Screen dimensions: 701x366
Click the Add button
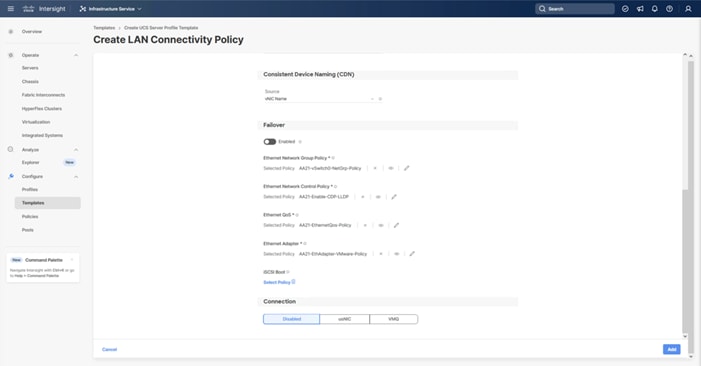671,349
